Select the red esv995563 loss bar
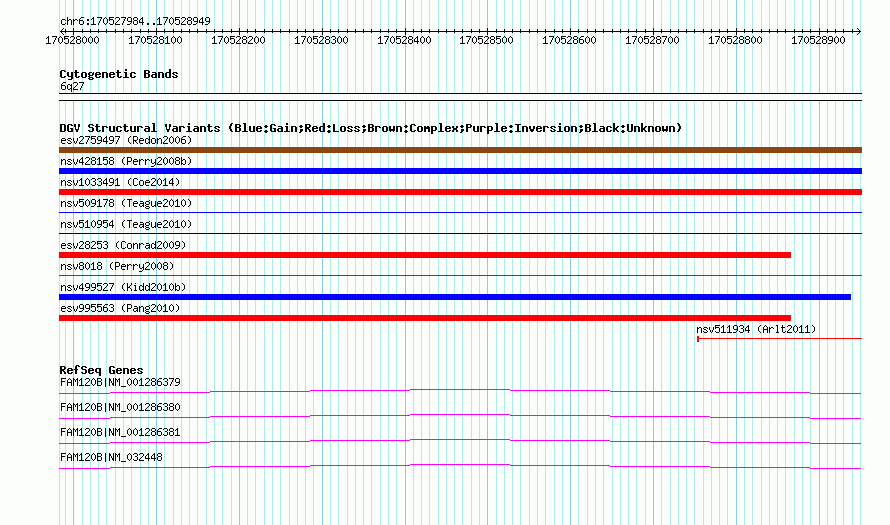Image resolution: width=890 pixels, height=525 pixels. pos(425,318)
